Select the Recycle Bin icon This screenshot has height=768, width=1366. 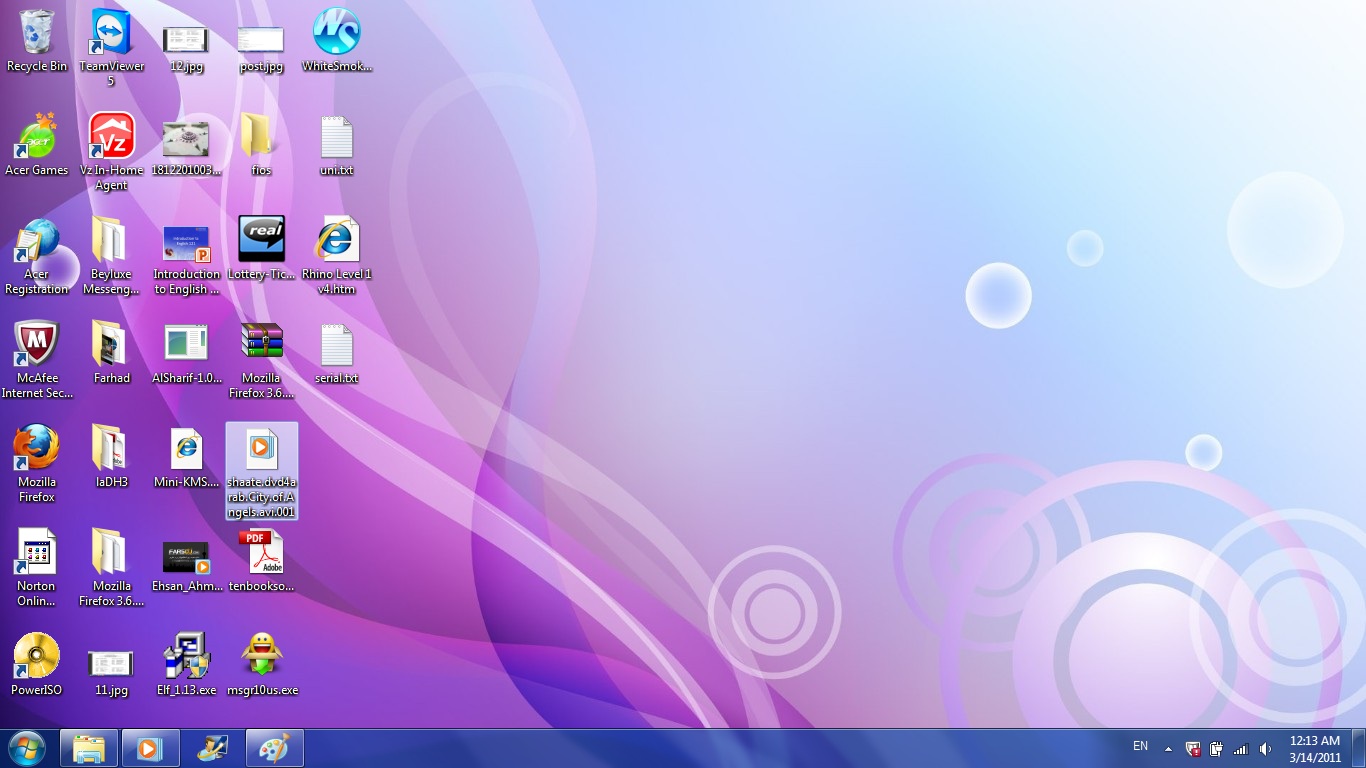click(x=37, y=33)
